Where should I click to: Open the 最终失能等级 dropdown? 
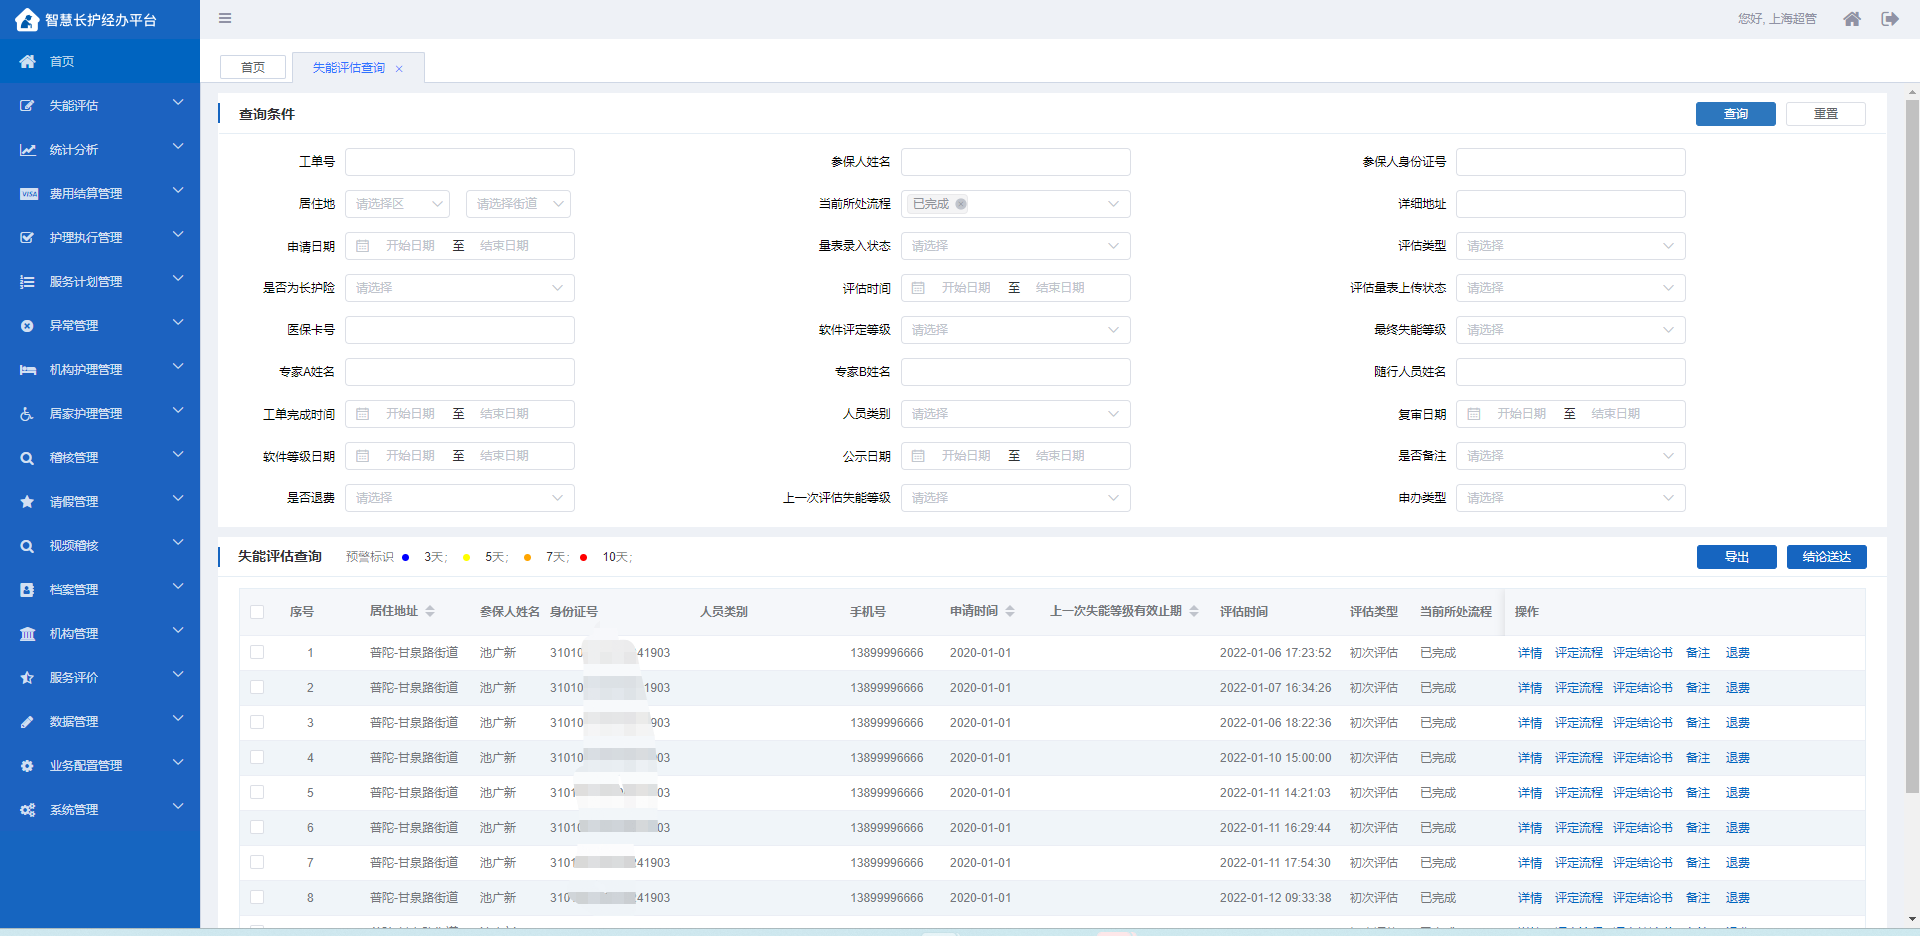point(1571,330)
